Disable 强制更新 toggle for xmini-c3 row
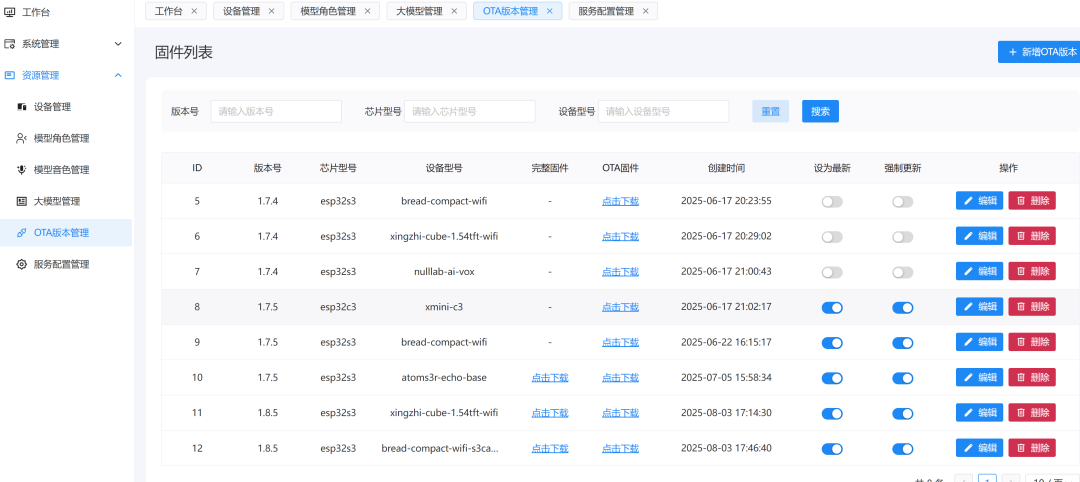The height and width of the screenshot is (482, 1080). 902,308
